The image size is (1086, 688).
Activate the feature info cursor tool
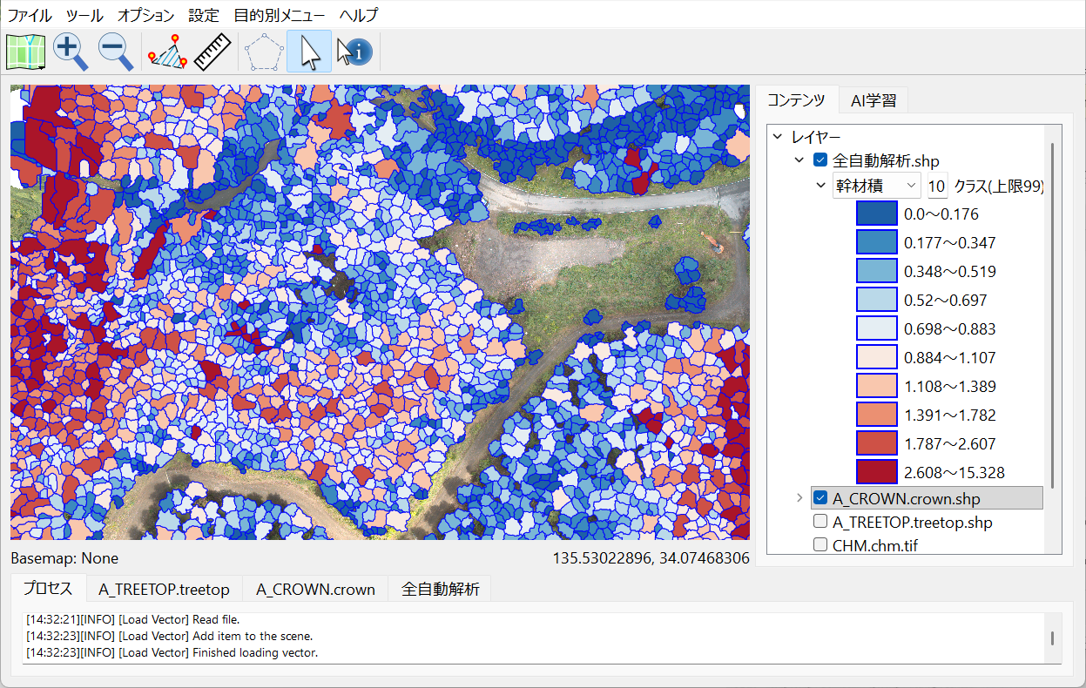point(354,52)
